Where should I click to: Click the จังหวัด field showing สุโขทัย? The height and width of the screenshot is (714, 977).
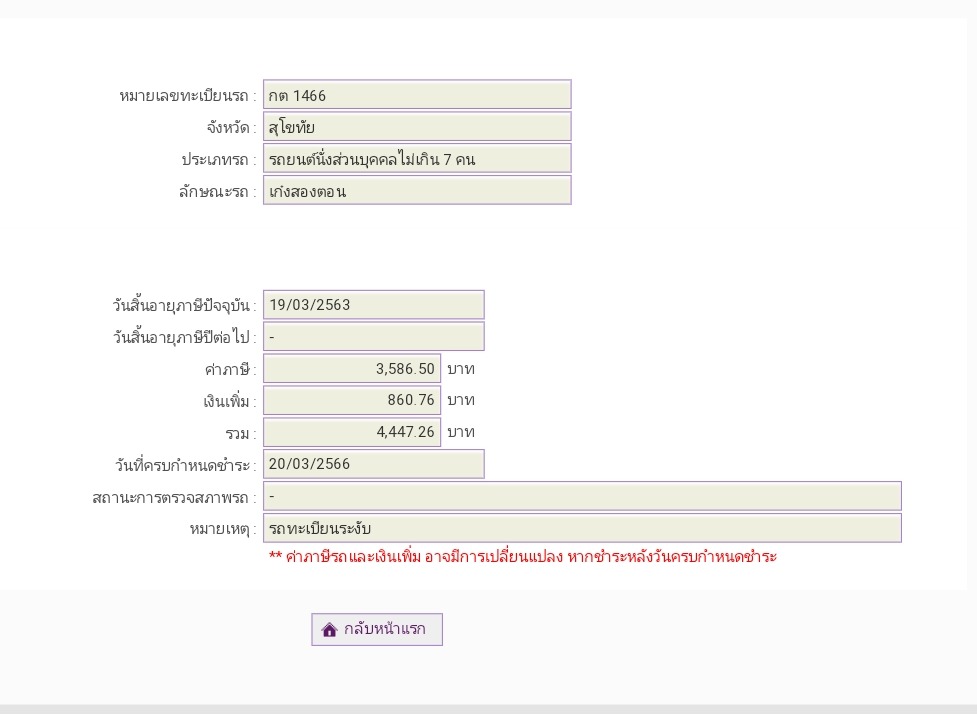pyautogui.click(x=417, y=126)
